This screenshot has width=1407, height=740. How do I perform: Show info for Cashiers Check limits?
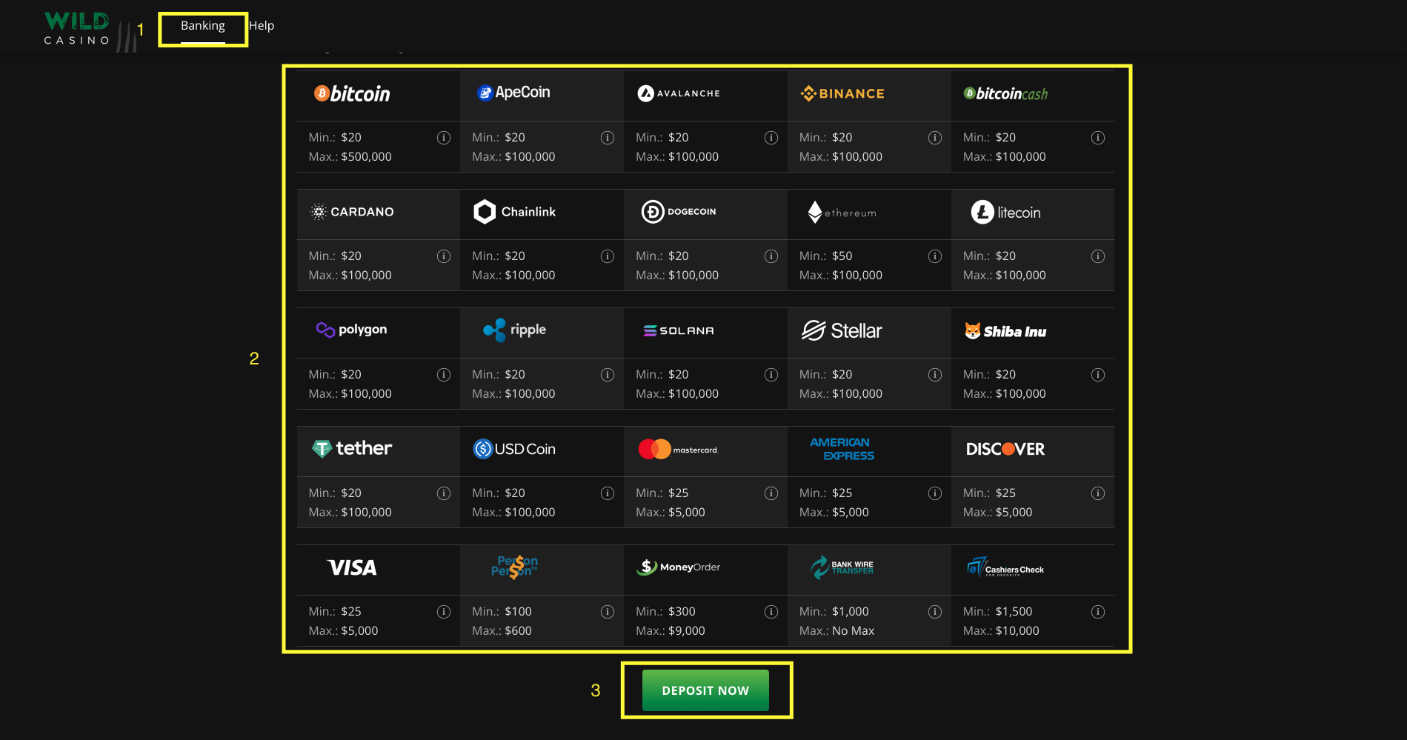(1098, 612)
